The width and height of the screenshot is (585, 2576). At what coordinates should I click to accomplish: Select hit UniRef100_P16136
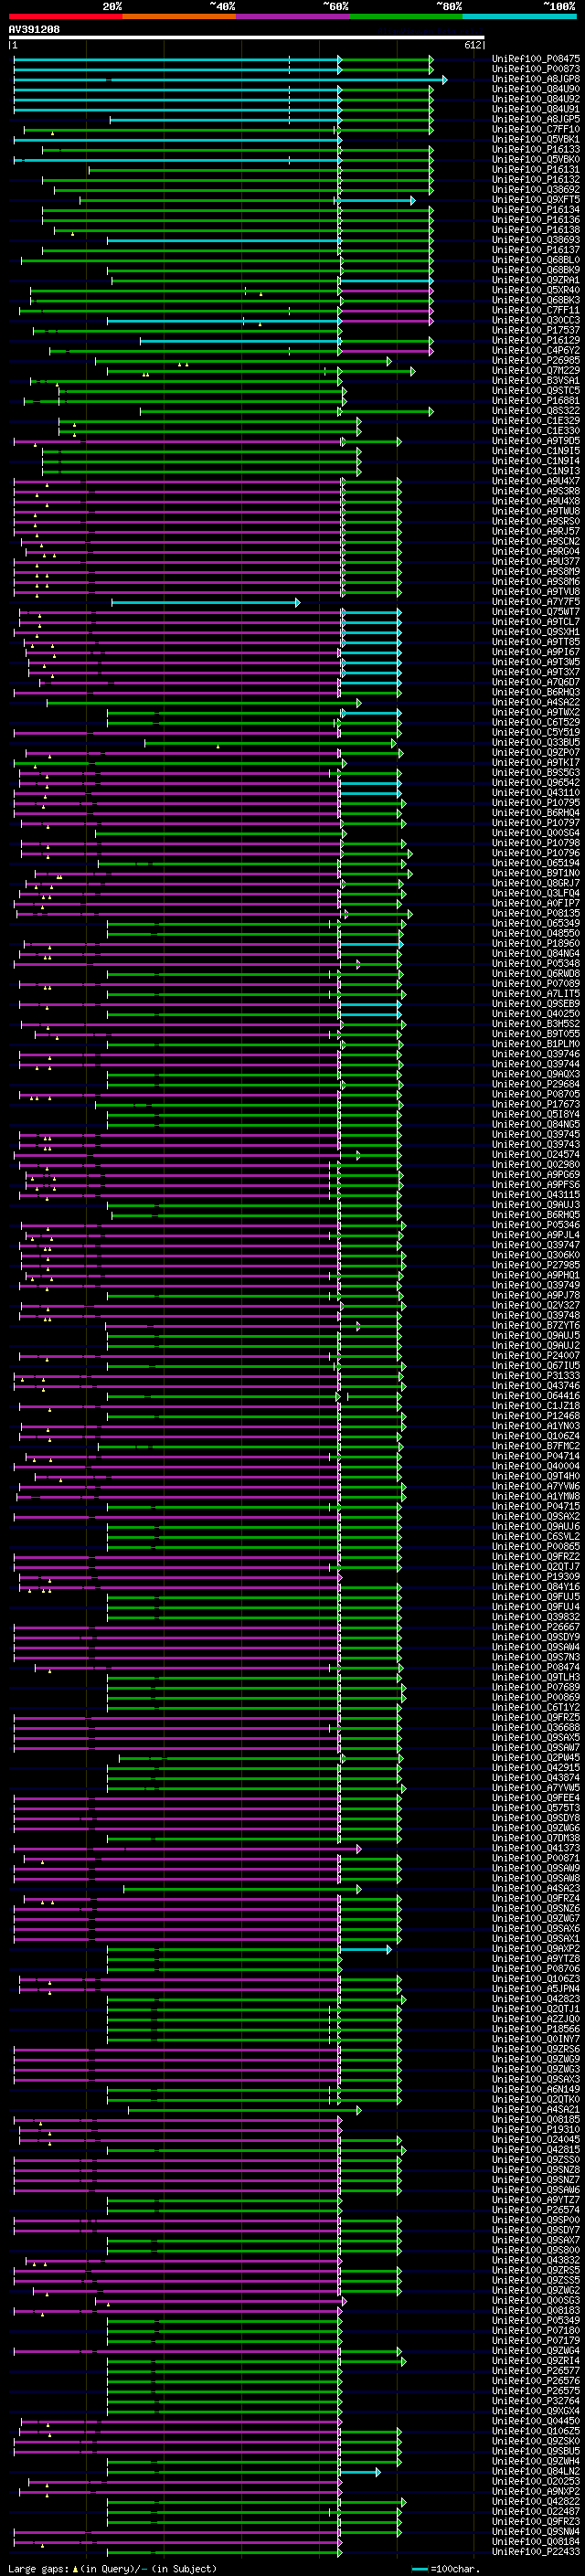click(x=536, y=220)
